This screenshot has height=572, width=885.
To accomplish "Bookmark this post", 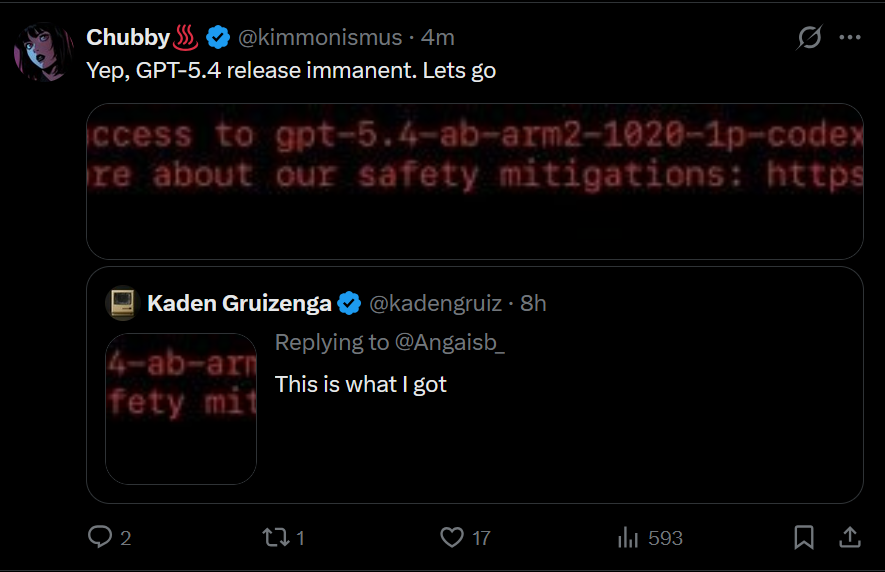I will [x=803, y=538].
